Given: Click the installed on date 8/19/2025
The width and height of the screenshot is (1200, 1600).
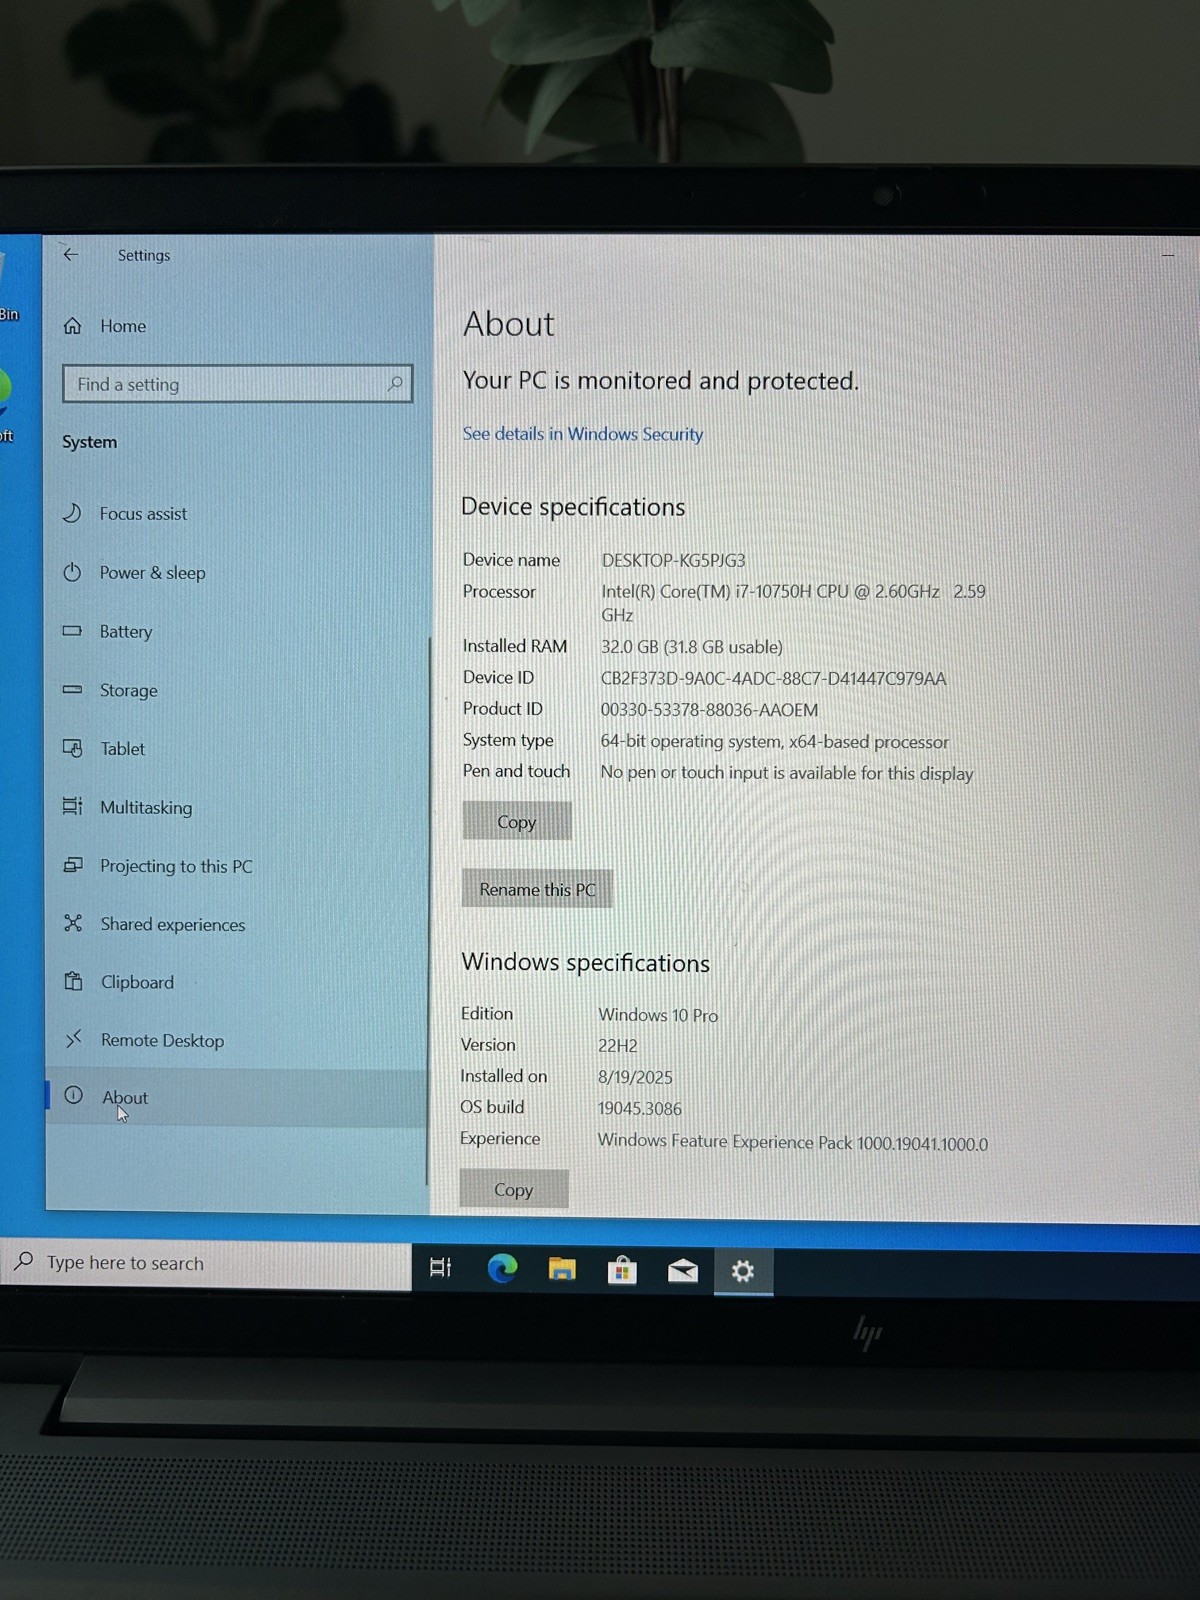Looking at the screenshot, I should 635,1077.
